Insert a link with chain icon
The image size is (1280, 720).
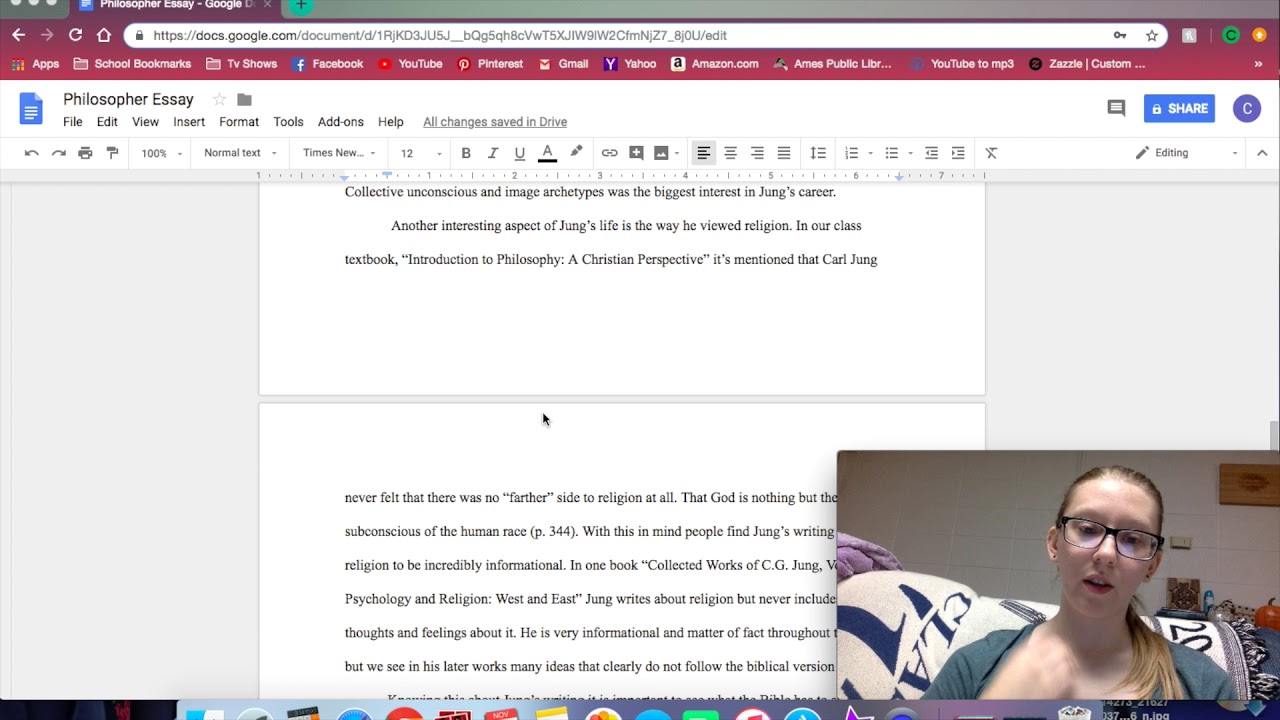click(609, 153)
